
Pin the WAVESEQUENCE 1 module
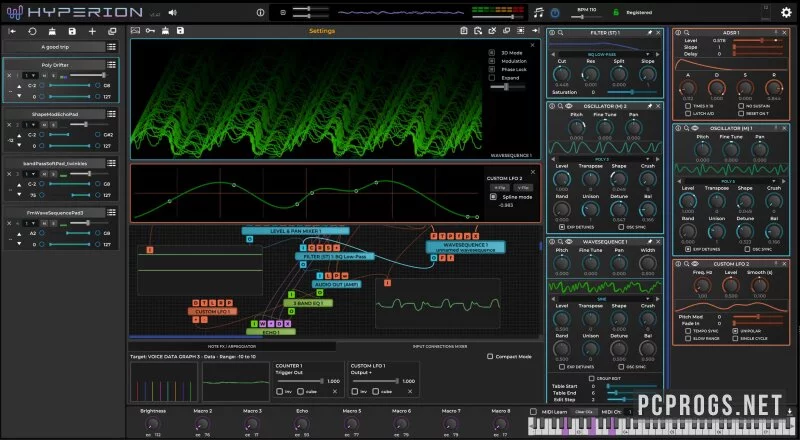[x=649, y=241]
